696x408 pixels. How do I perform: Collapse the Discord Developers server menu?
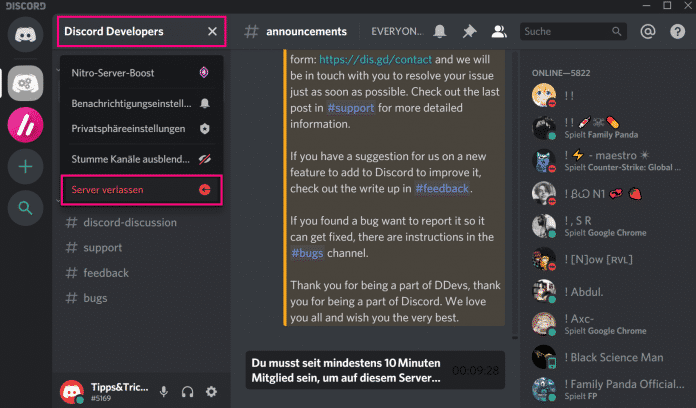(212, 31)
